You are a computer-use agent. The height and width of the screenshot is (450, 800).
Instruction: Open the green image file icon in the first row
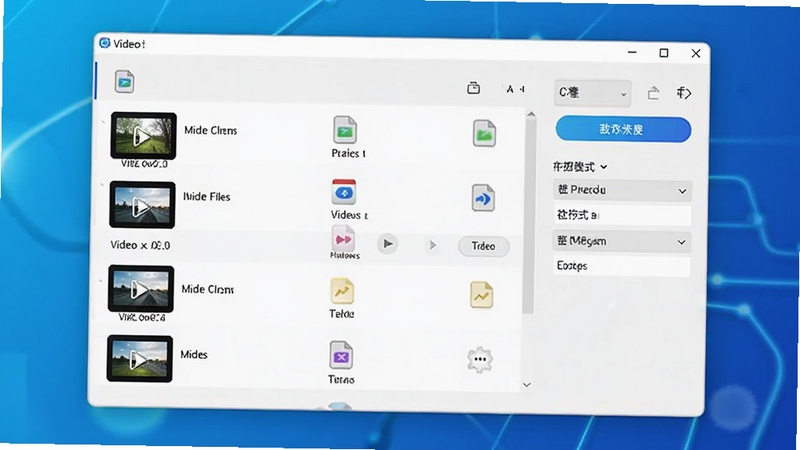point(484,133)
